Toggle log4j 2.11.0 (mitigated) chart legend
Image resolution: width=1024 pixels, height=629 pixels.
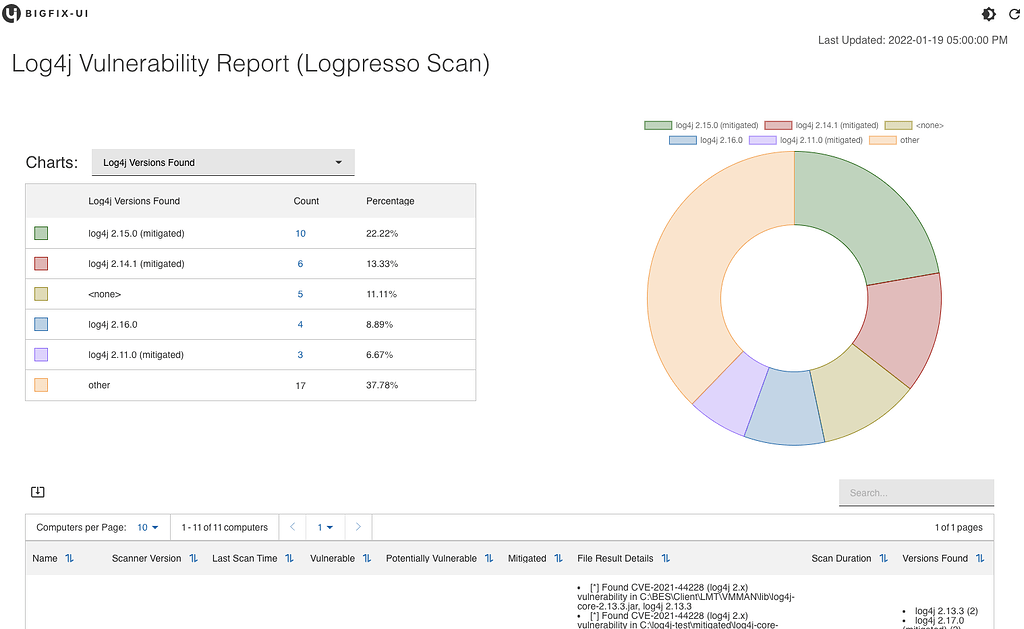pyautogui.click(x=806, y=140)
